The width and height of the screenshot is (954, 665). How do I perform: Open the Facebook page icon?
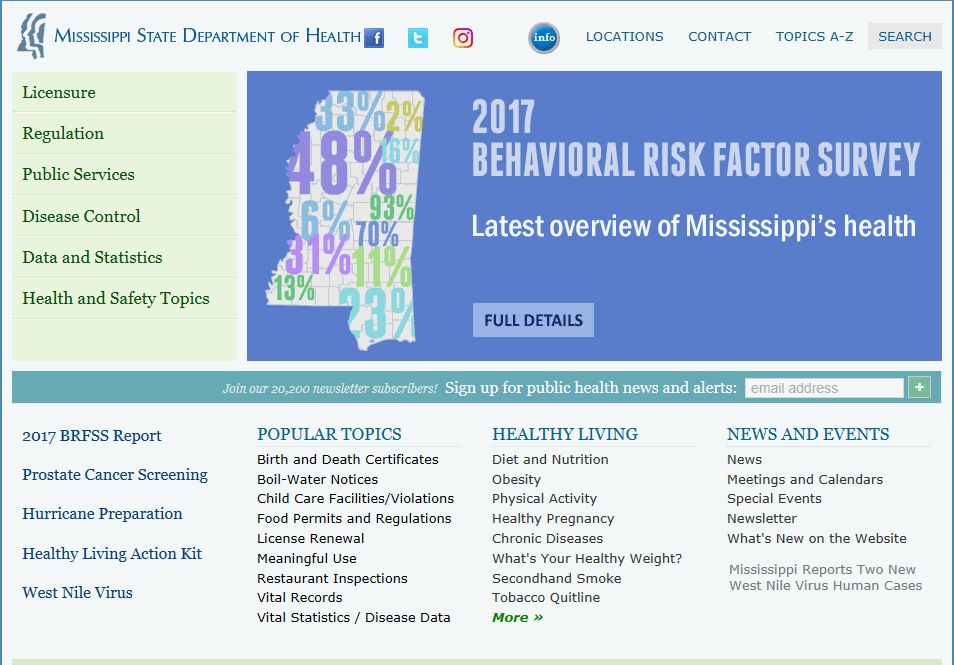point(374,38)
